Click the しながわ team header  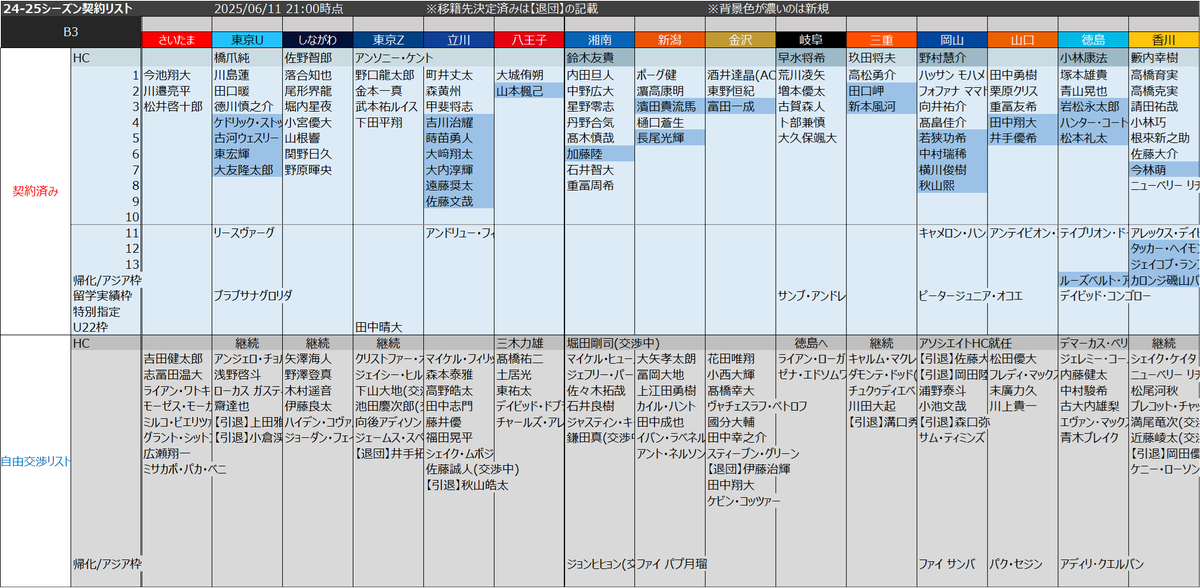[317, 40]
